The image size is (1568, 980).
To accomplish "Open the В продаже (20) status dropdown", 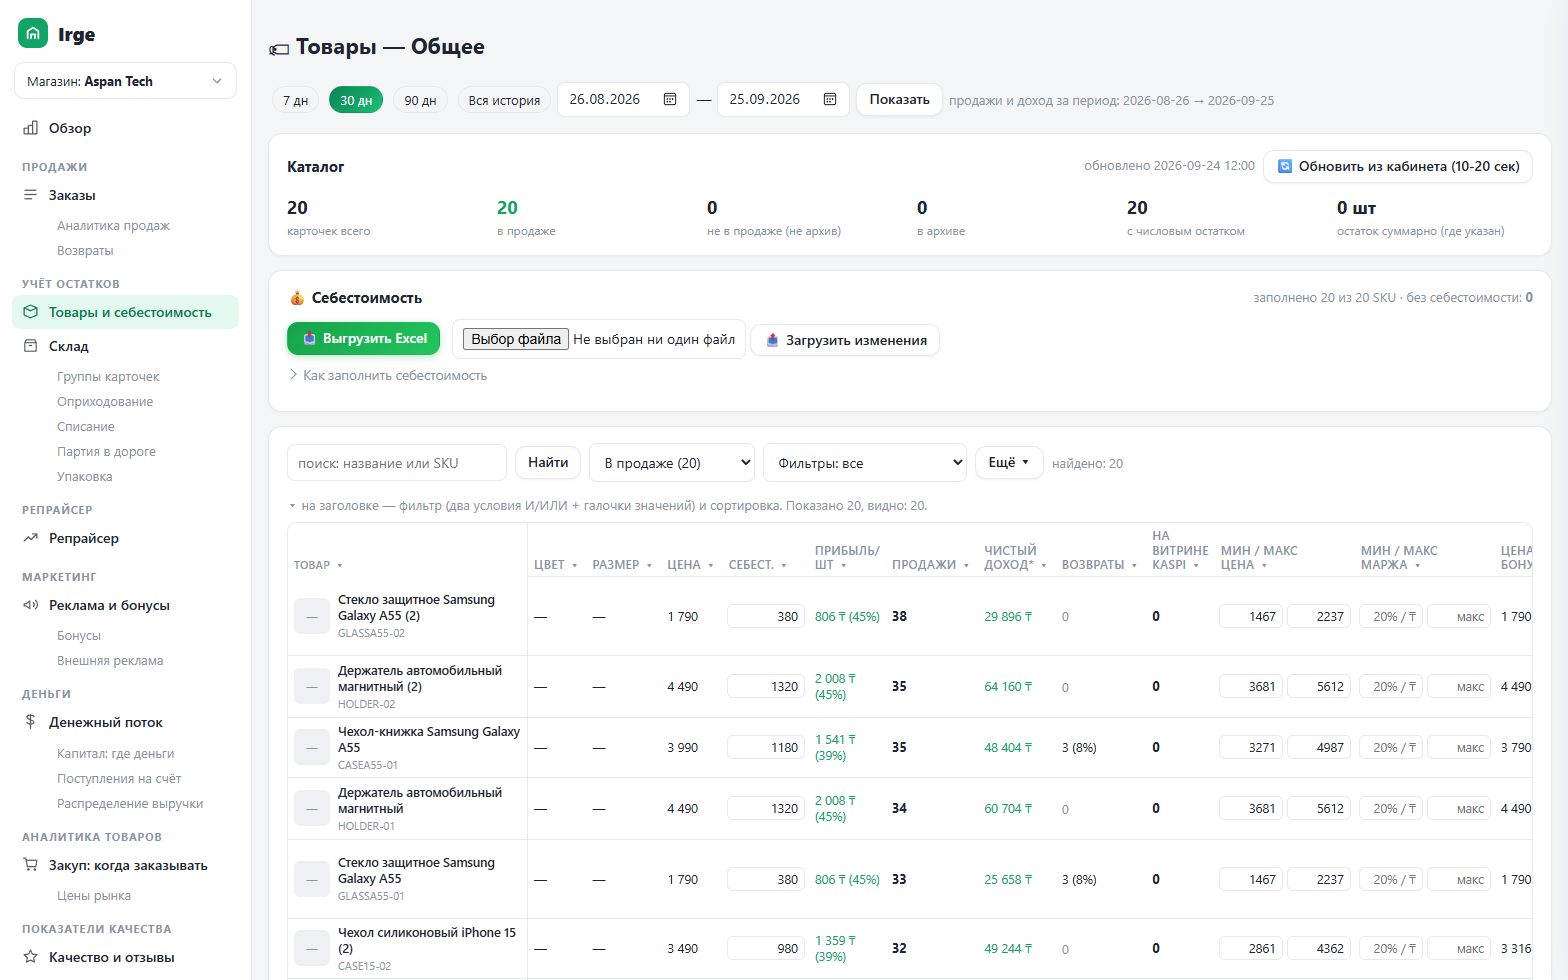I will 672,463.
